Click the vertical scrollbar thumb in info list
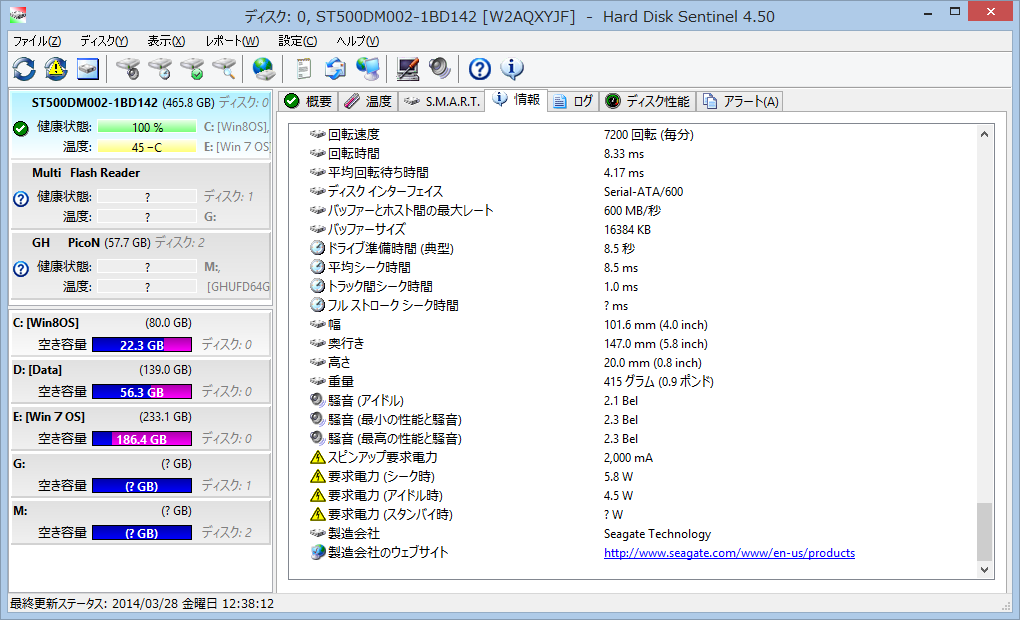The height and width of the screenshot is (620, 1020). click(x=984, y=532)
